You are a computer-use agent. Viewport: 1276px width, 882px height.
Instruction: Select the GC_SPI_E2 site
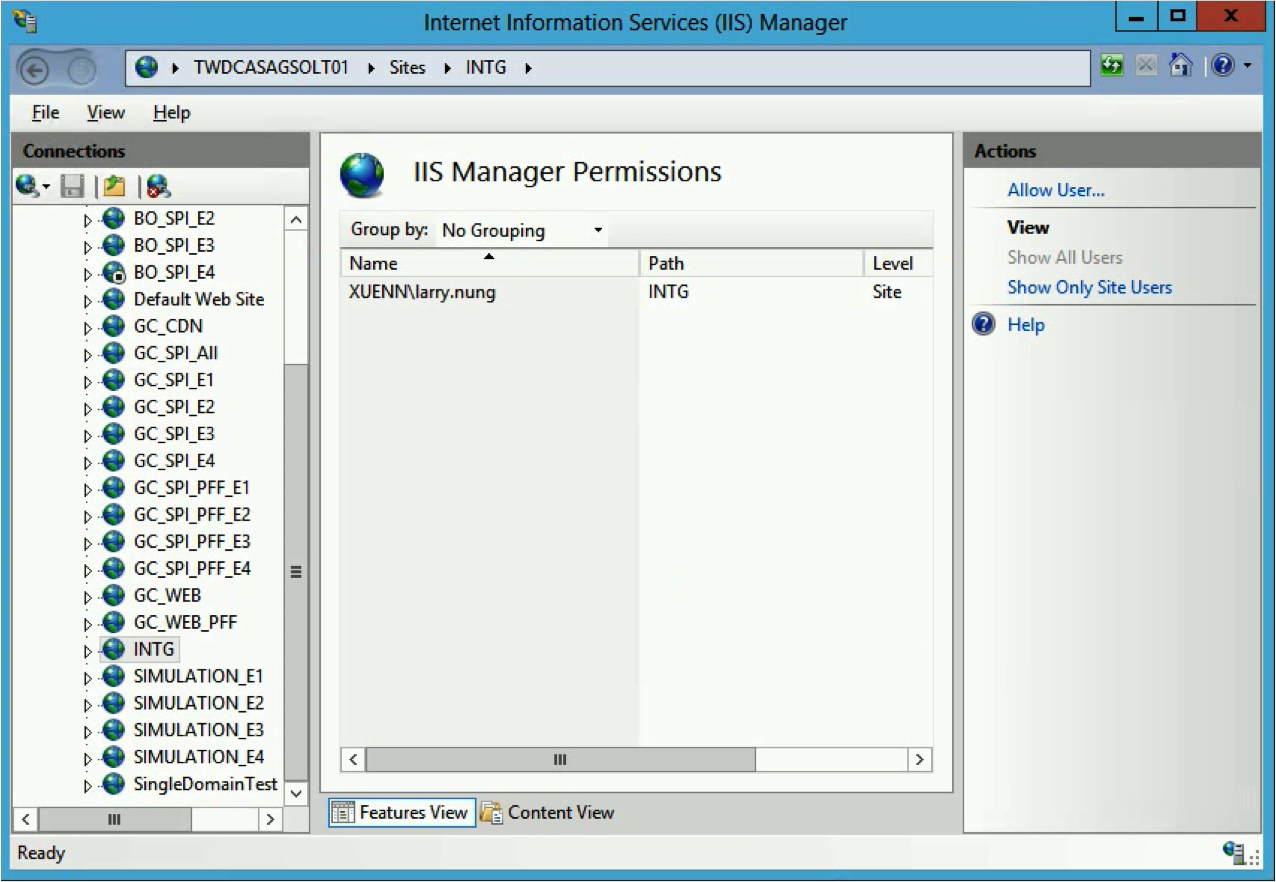[x=174, y=407]
